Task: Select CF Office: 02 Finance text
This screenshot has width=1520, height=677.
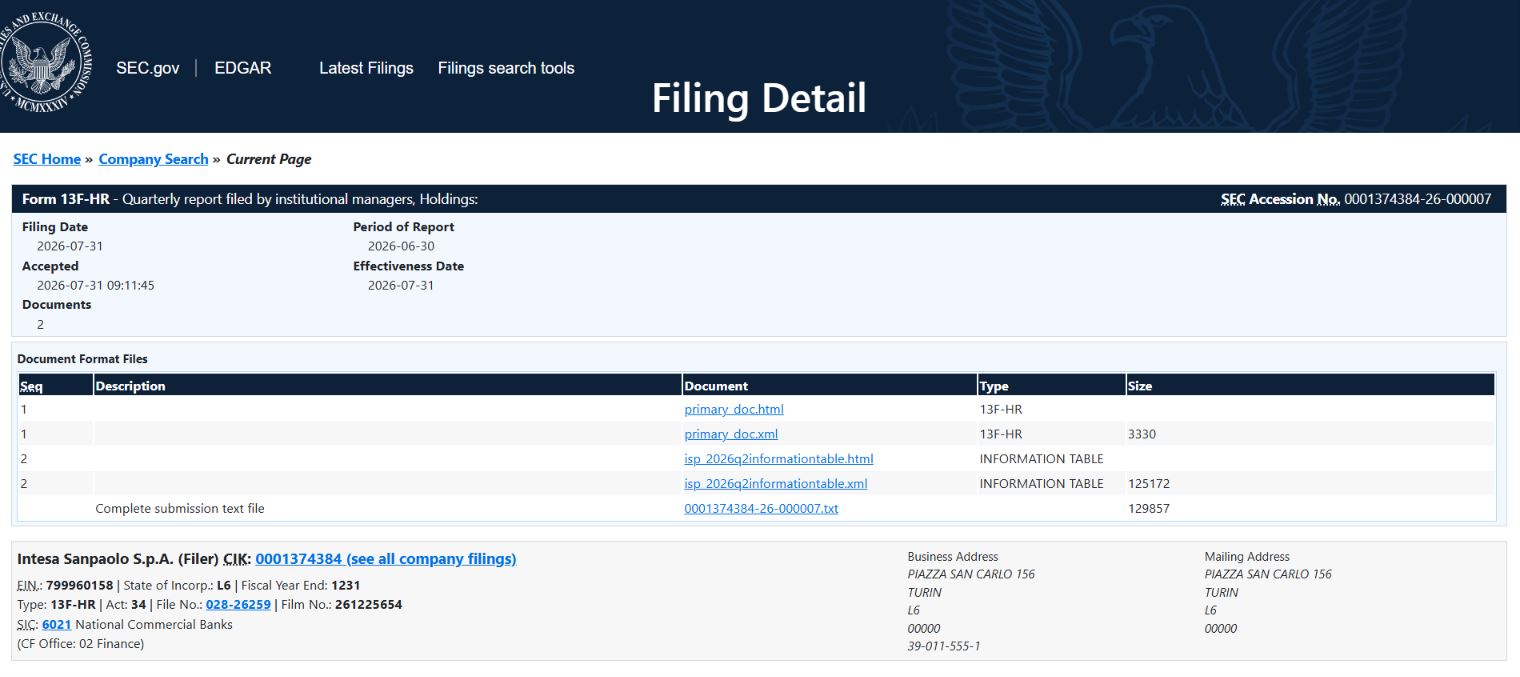Action: tap(81, 644)
